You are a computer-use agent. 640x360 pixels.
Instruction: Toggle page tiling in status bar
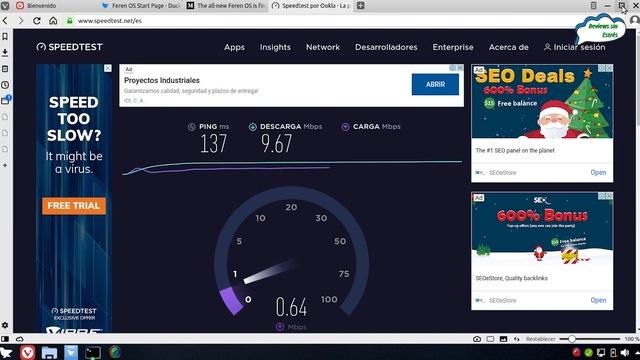pos(490,339)
